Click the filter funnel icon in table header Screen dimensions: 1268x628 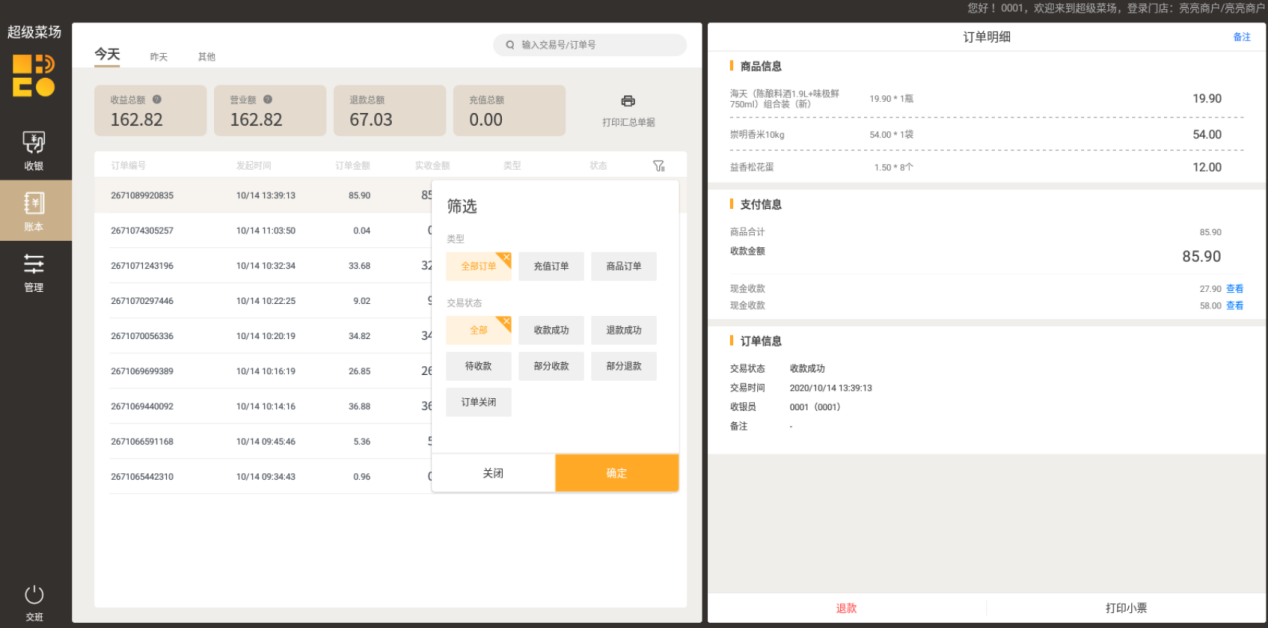[x=658, y=166]
